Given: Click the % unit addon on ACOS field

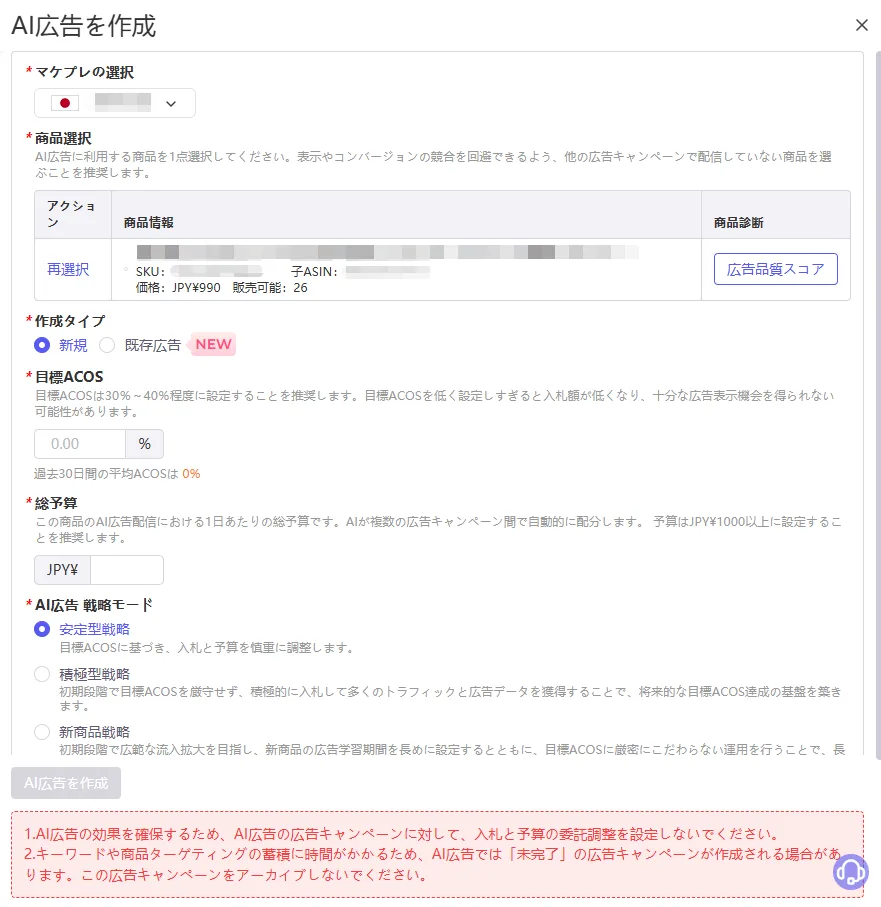Looking at the screenshot, I should tap(145, 444).
